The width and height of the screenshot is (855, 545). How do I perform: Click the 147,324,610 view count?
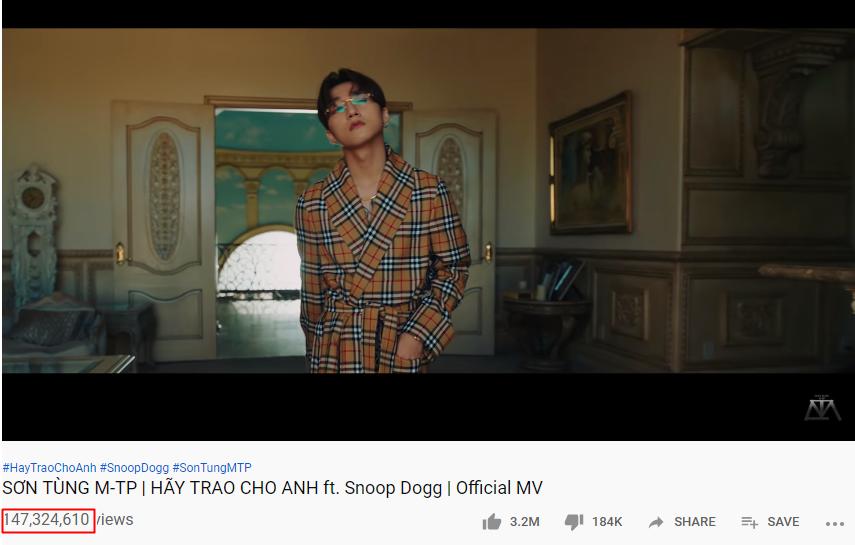click(x=47, y=519)
